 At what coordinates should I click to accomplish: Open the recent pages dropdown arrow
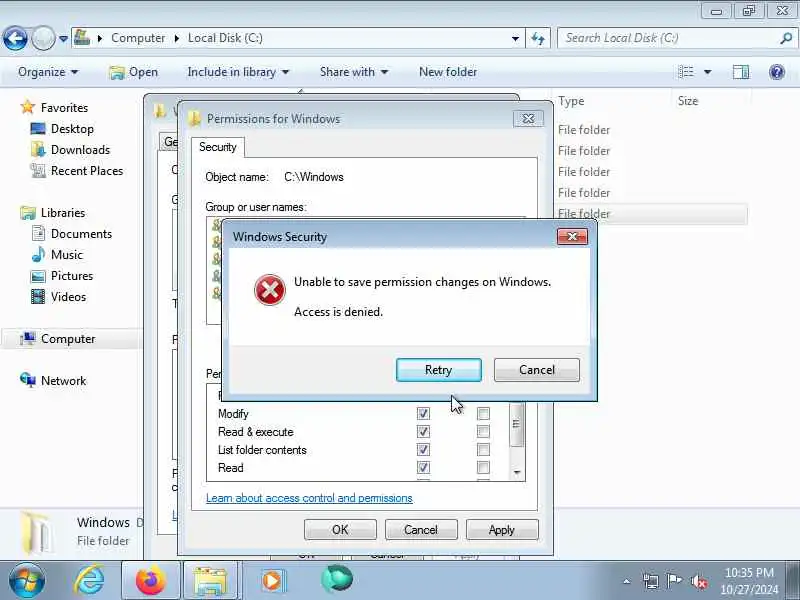[63, 39]
